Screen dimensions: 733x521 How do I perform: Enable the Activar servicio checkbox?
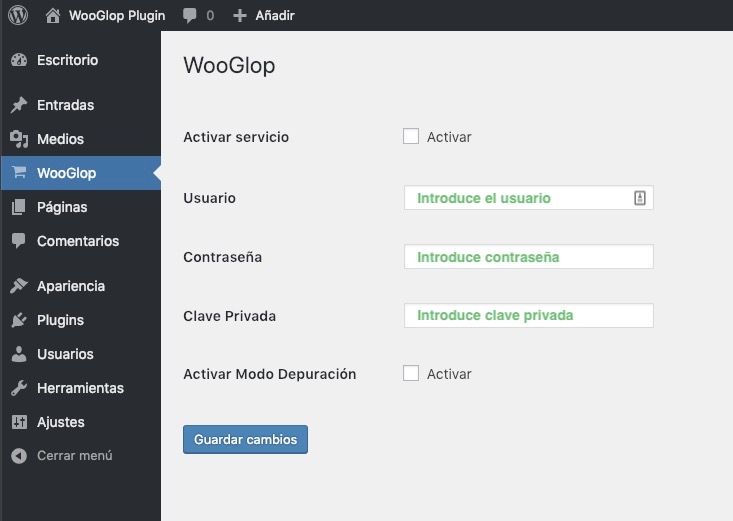411,136
